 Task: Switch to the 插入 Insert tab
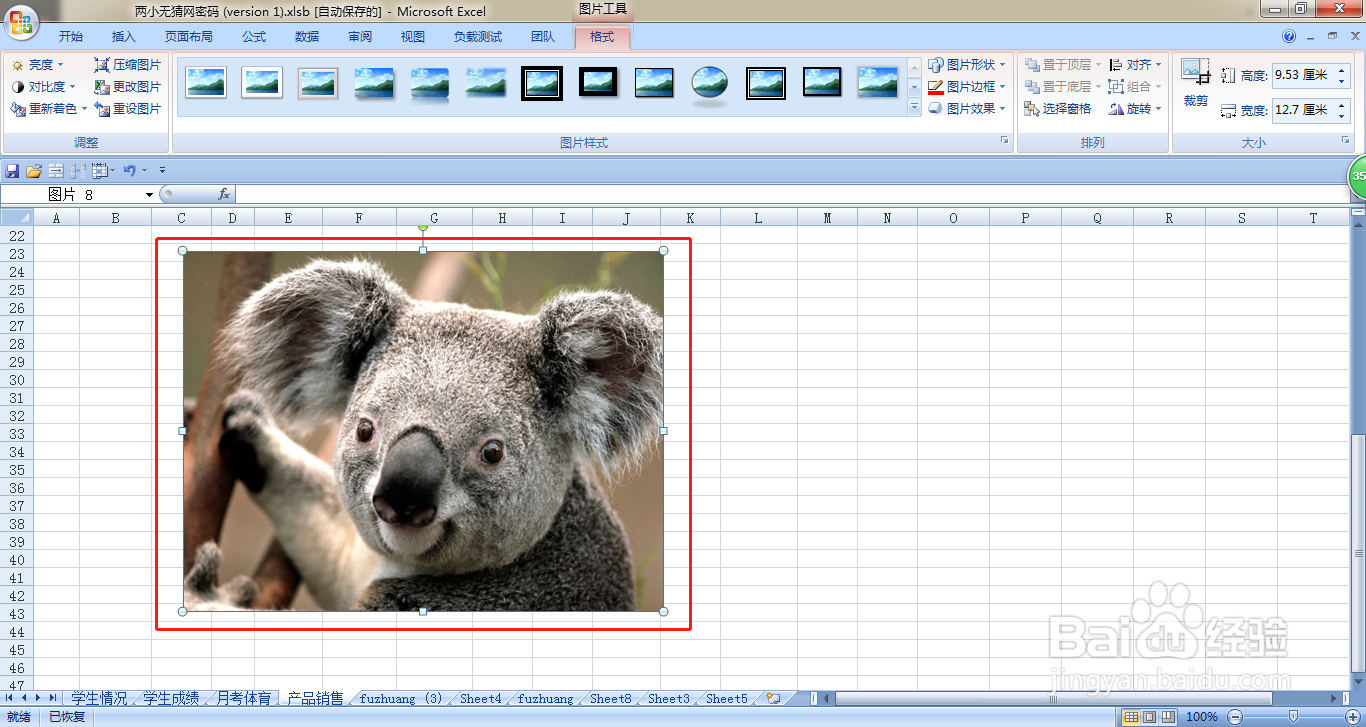(123, 37)
